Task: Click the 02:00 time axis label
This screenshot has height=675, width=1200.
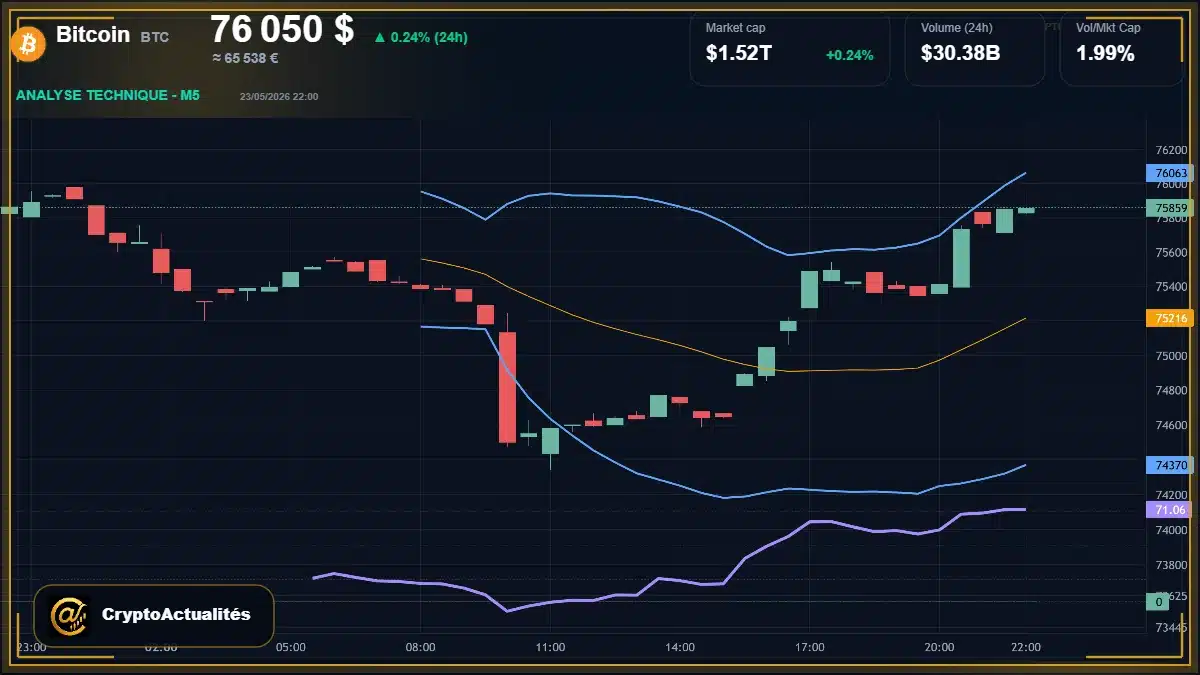Action: 161,647
